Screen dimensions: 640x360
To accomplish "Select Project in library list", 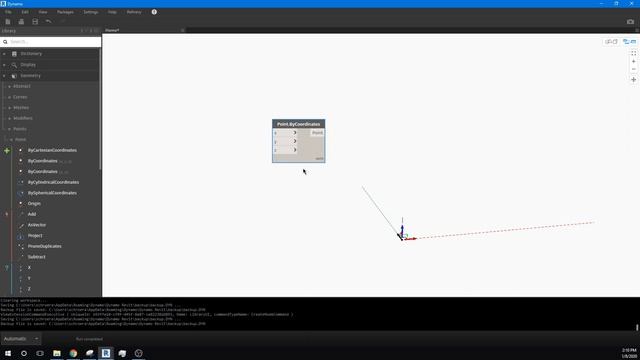I will point(35,236).
